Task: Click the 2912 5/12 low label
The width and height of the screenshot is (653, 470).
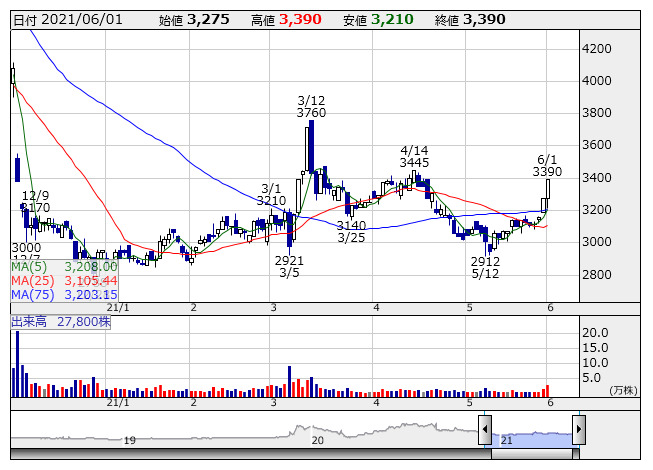Action: pos(485,267)
